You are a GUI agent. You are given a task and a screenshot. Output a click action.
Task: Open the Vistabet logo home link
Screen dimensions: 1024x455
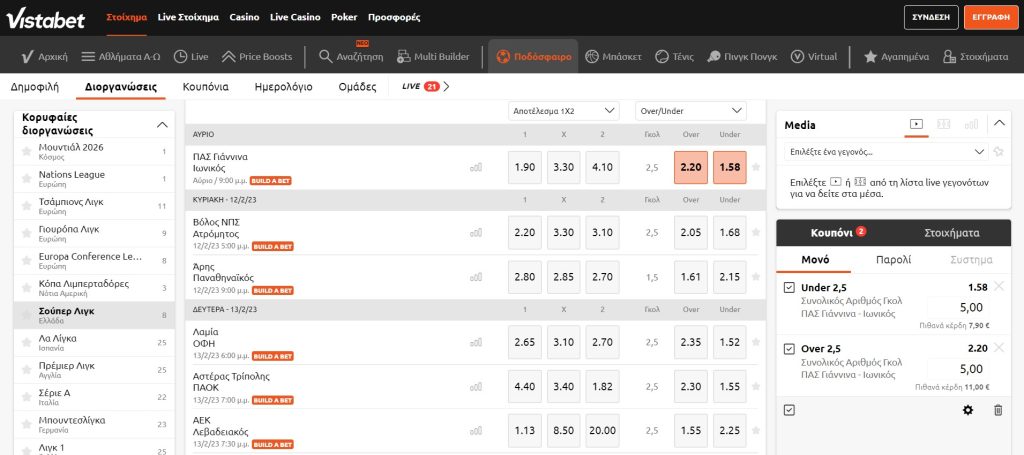click(46, 18)
